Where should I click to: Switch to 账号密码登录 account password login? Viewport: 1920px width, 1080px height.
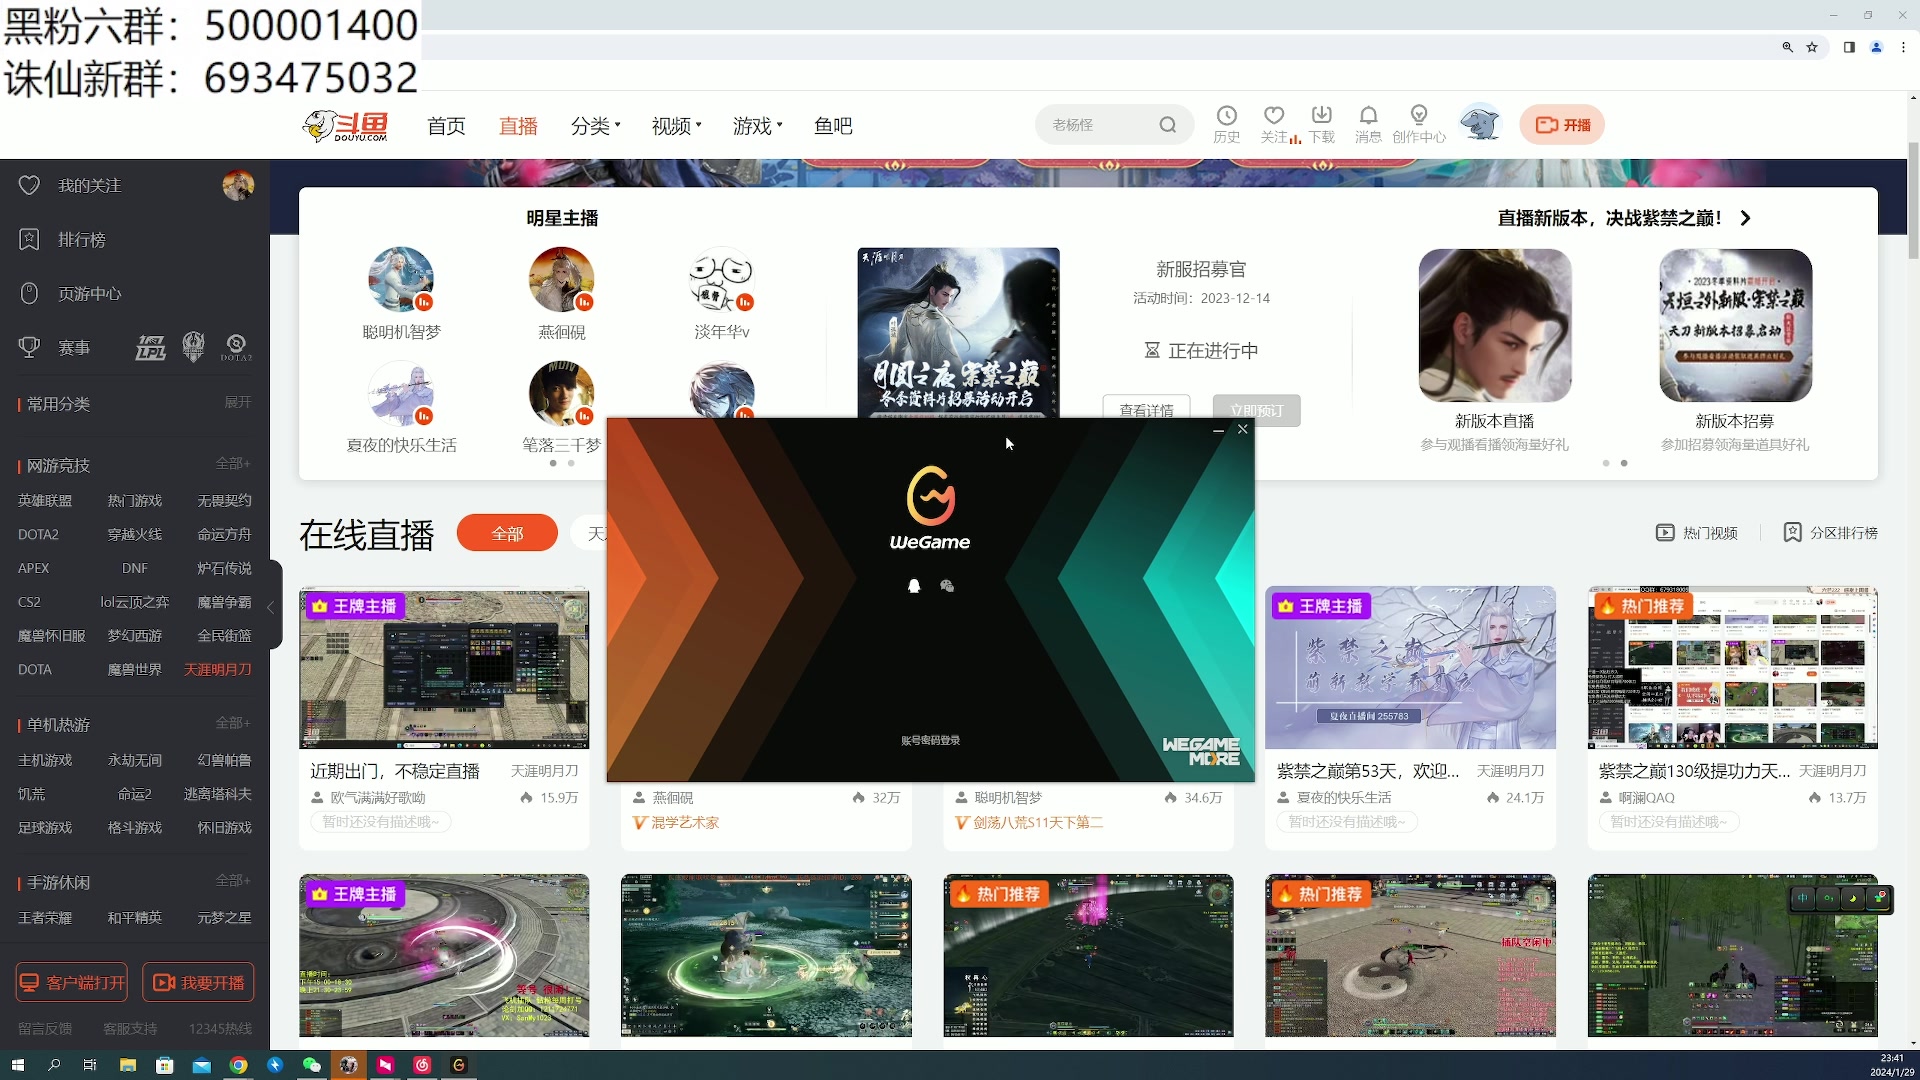(929, 740)
